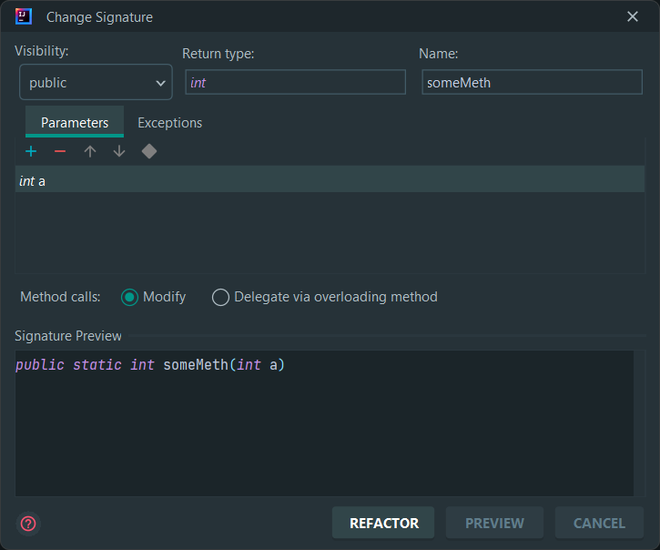Click the IntelliJ logo in title bar

24,17
